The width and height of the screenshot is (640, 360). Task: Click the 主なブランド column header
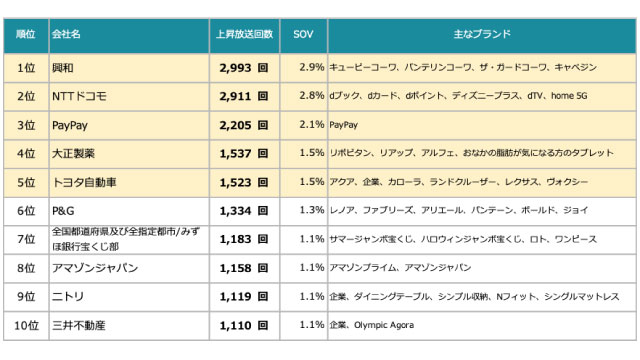coord(482,35)
